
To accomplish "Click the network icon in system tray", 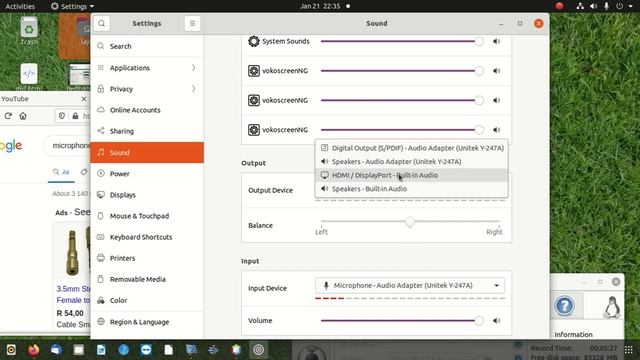I will [580, 6].
